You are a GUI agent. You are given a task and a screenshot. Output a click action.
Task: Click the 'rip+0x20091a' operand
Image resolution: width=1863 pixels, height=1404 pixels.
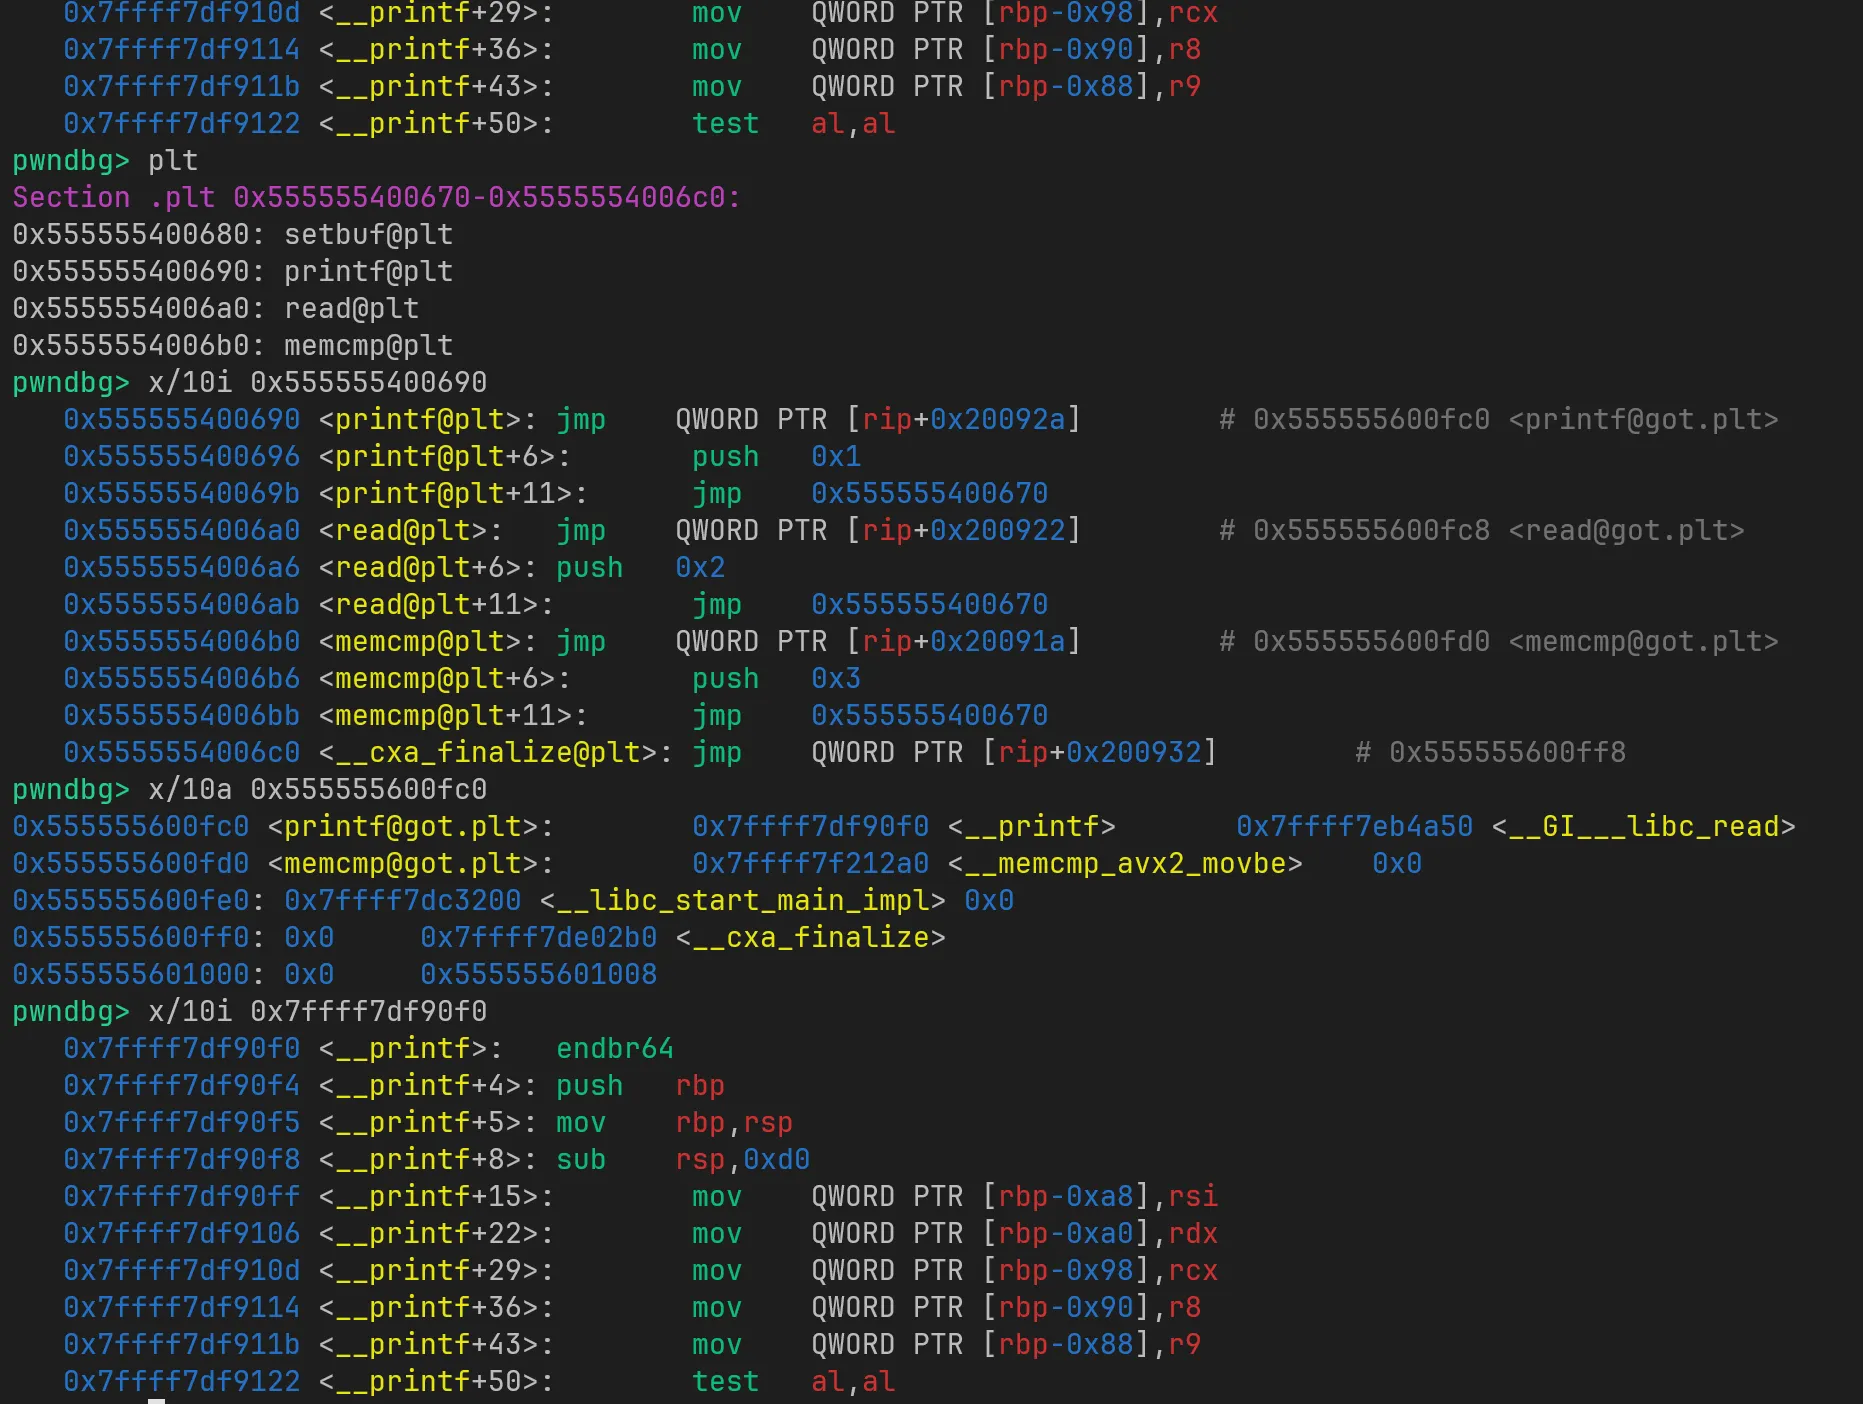tap(964, 642)
